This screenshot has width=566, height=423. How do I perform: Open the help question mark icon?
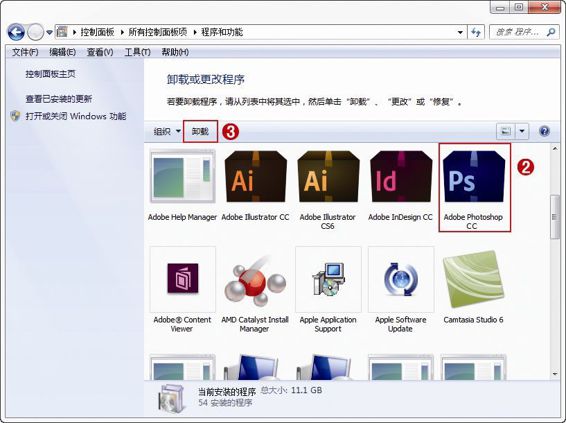coord(544,131)
